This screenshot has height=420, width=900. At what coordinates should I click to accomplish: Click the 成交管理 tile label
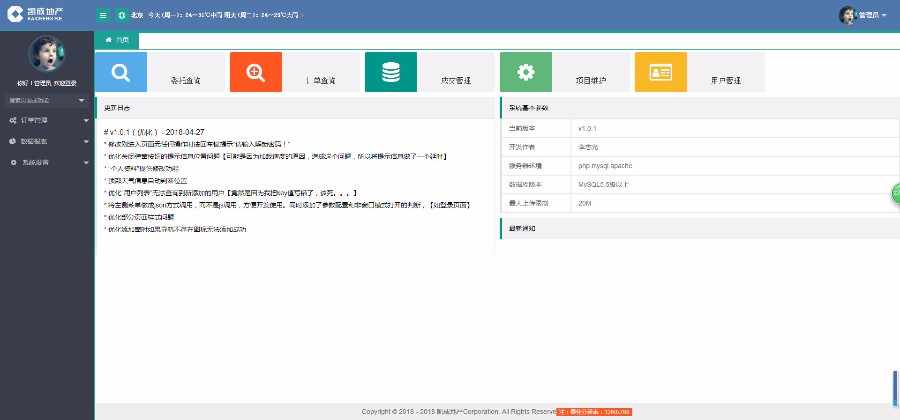[456, 81]
